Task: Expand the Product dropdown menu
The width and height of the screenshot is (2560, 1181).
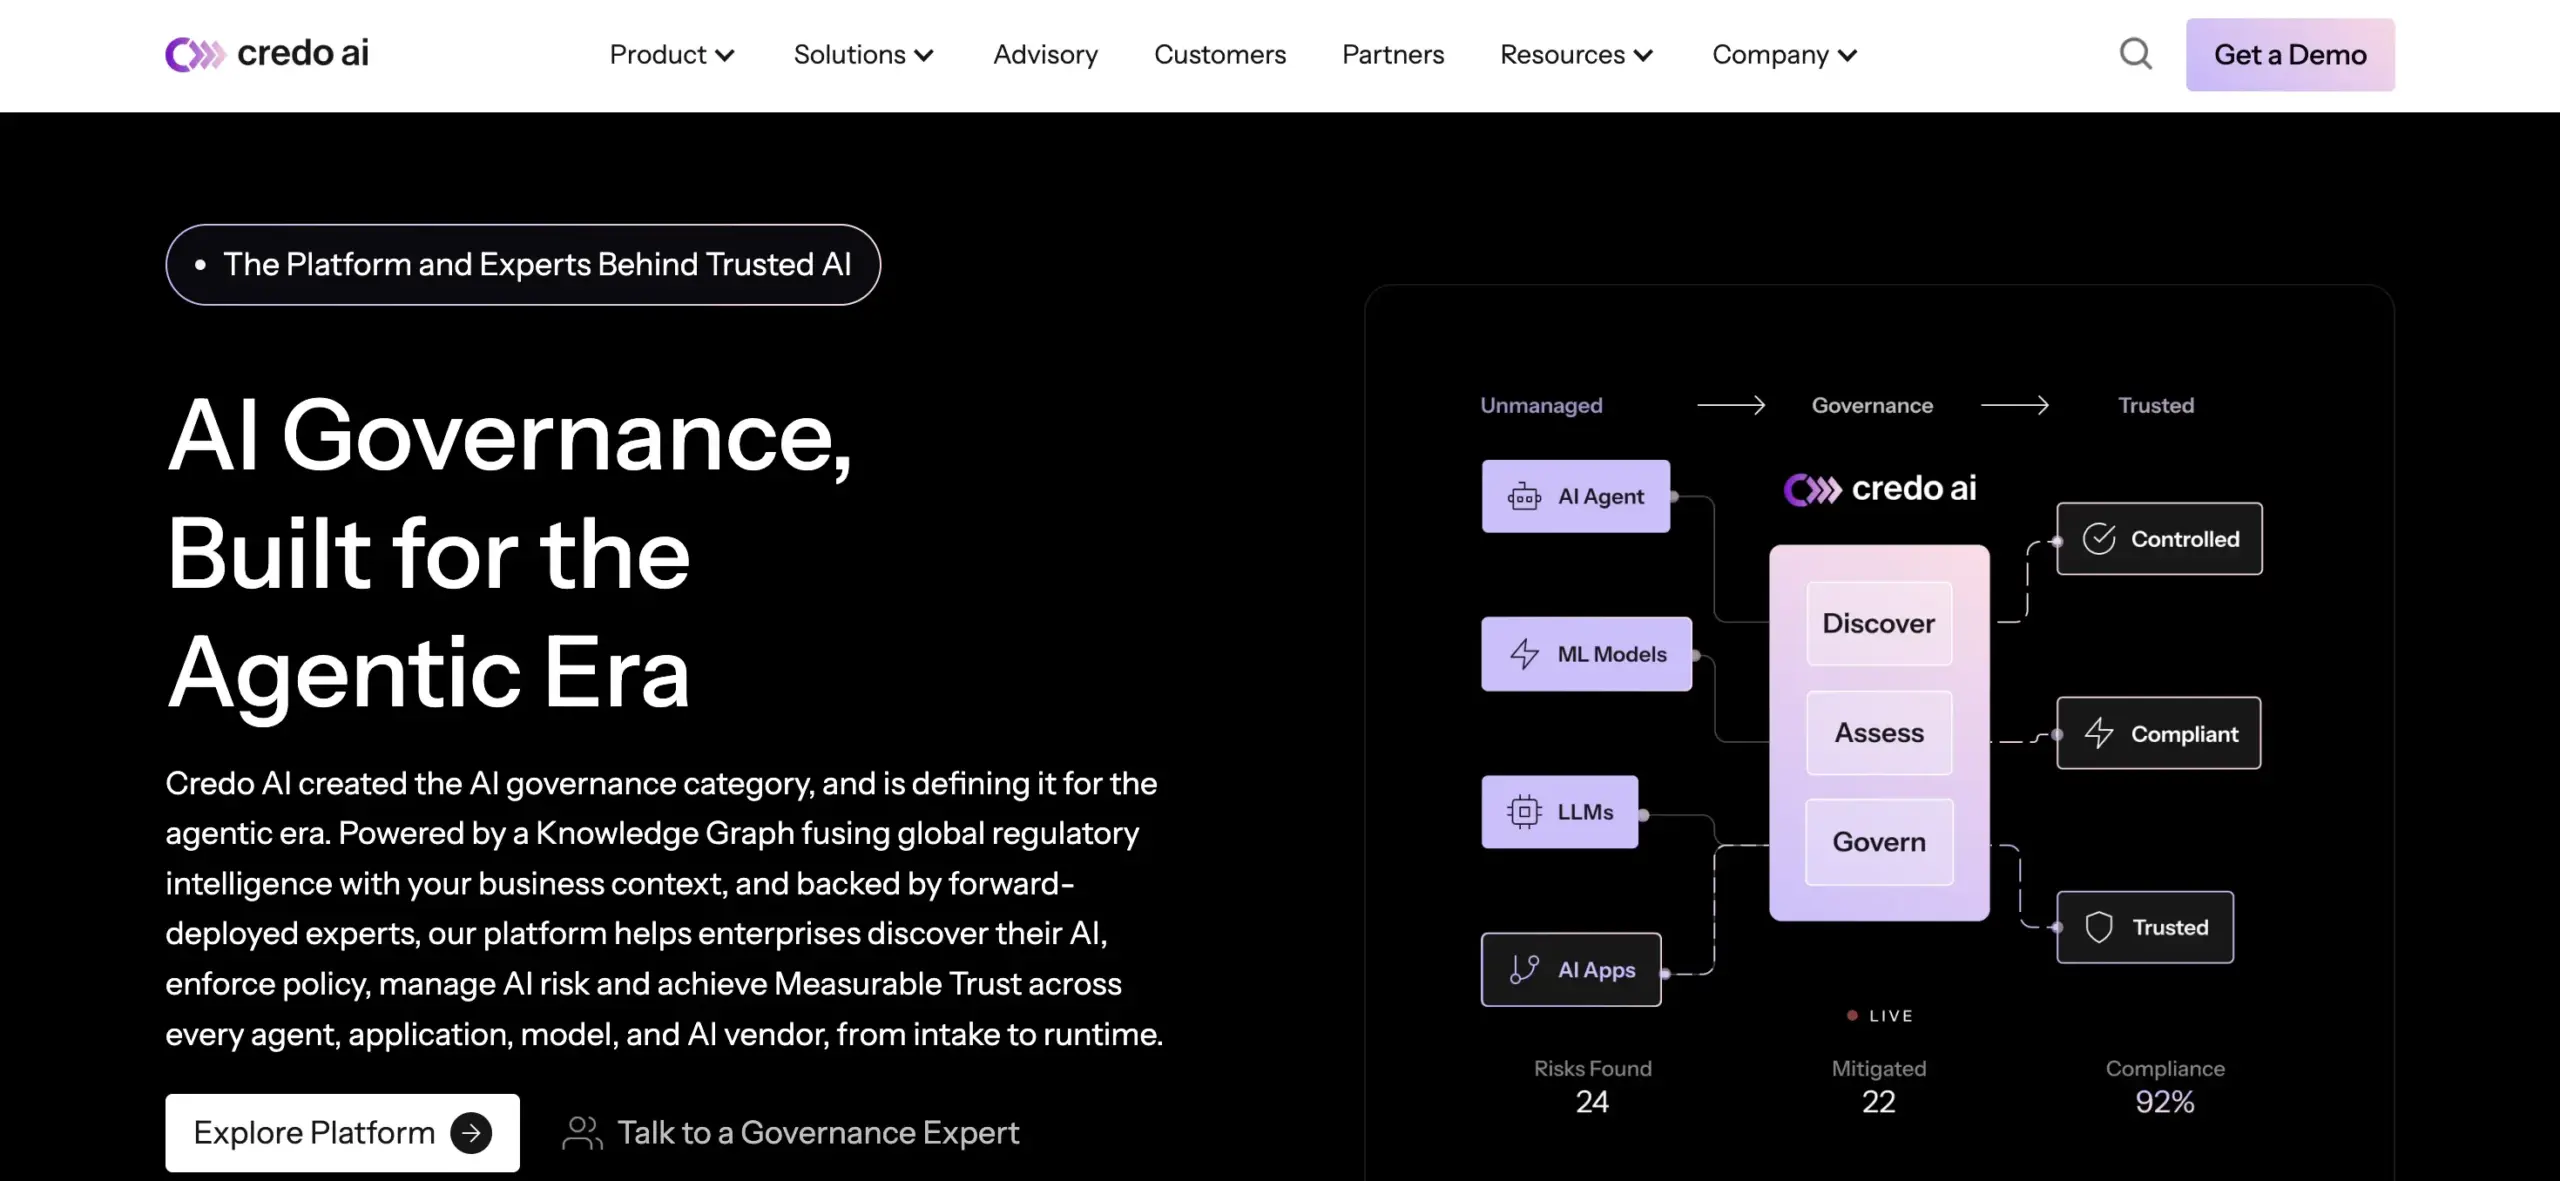Action: (x=672, y=55)
